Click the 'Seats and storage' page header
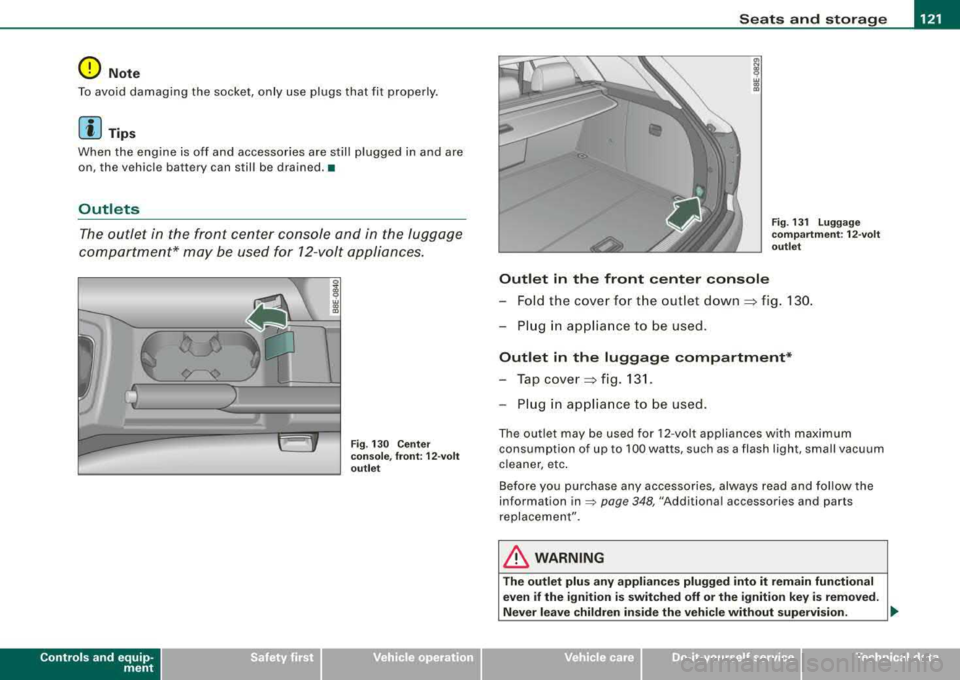960x680 pixels. (813, 19)
